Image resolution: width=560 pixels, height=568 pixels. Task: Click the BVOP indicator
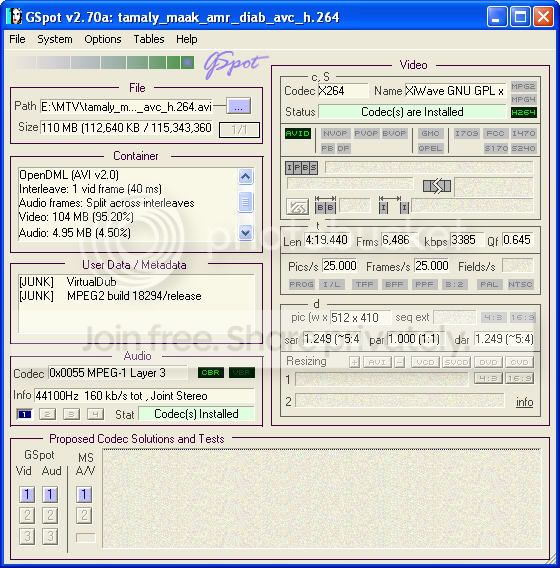tap(394, 133)
